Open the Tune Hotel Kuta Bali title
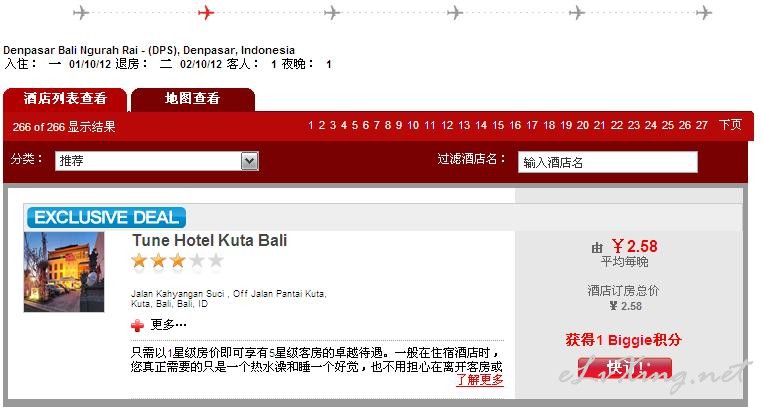763x407 pixels. pyautogui.click(x=210, y=240)
